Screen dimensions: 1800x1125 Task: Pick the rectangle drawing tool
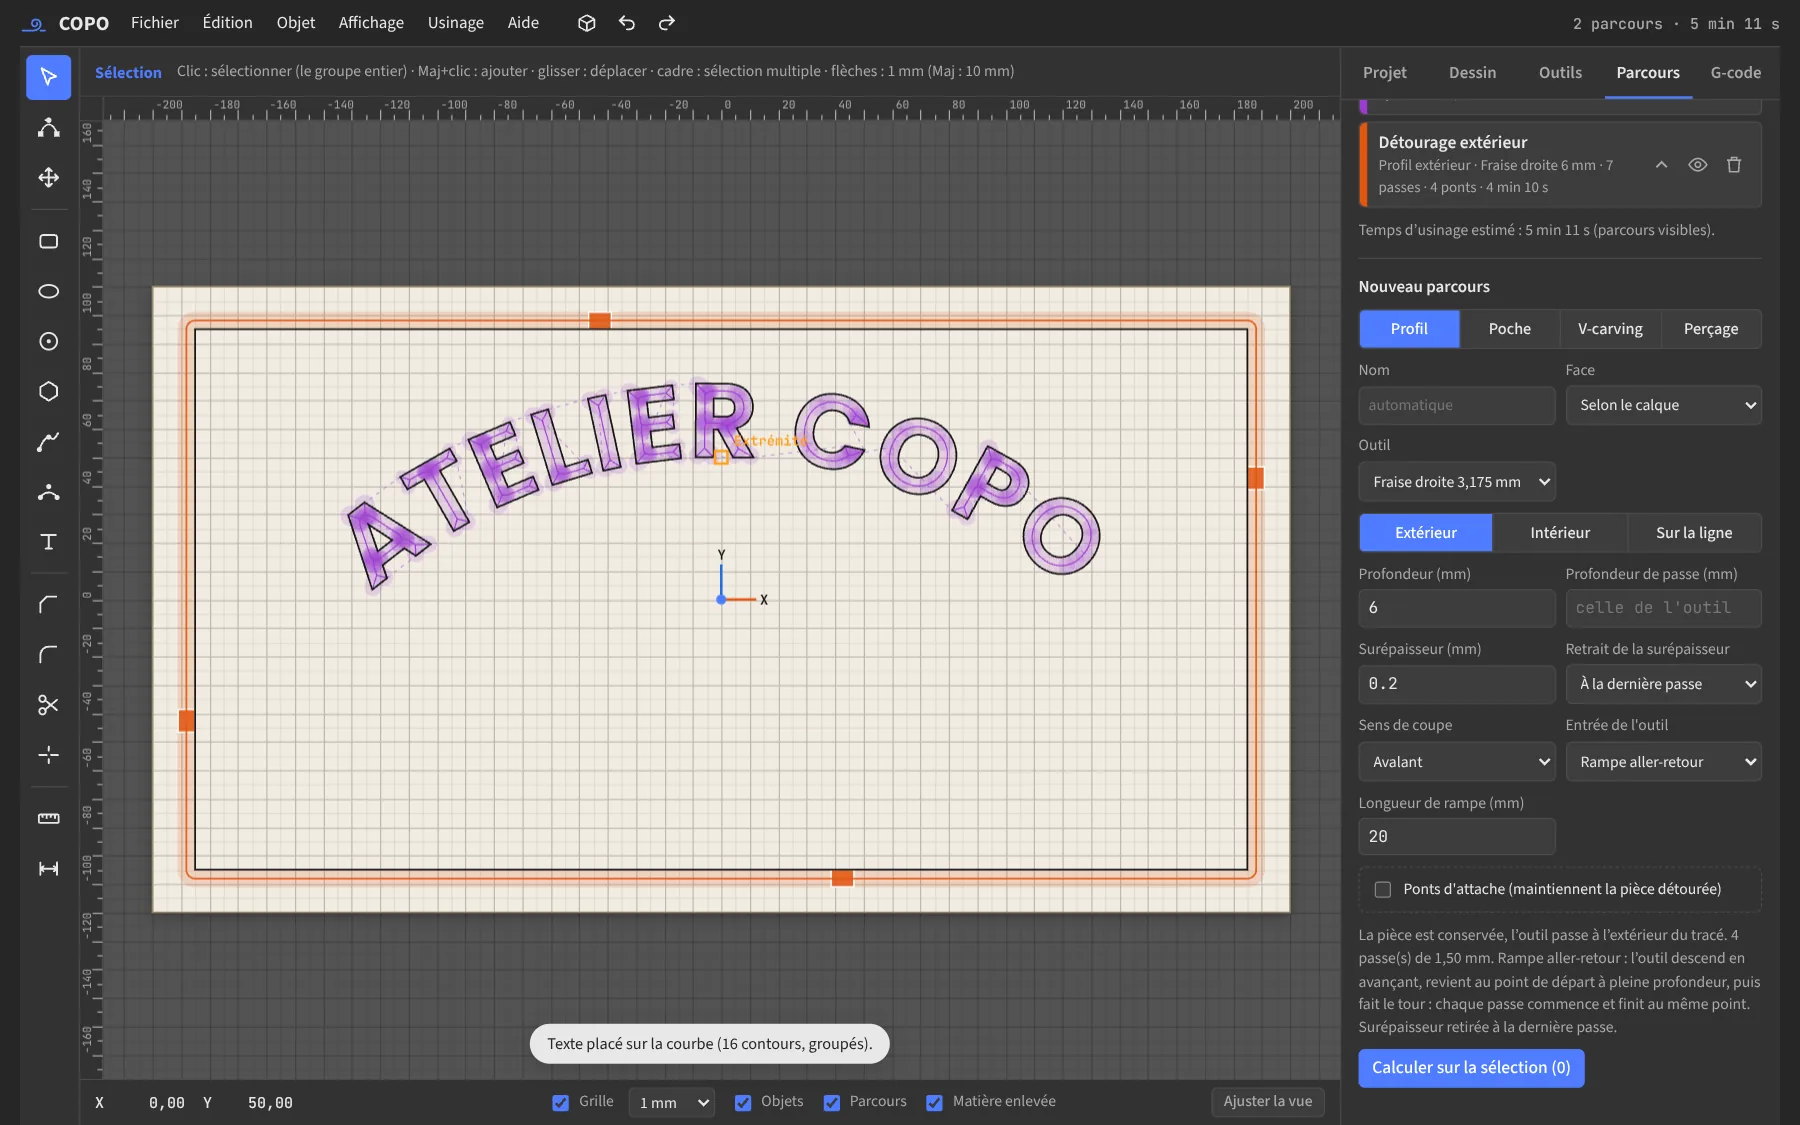(48, 241)
